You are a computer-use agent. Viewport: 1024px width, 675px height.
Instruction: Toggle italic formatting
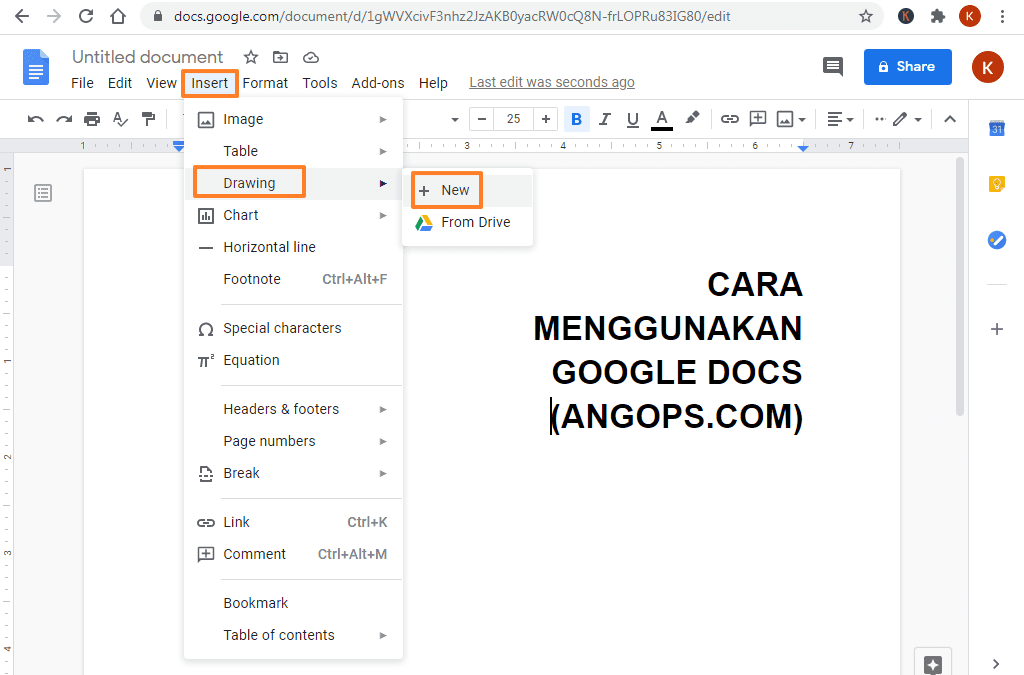click(605, 118)
